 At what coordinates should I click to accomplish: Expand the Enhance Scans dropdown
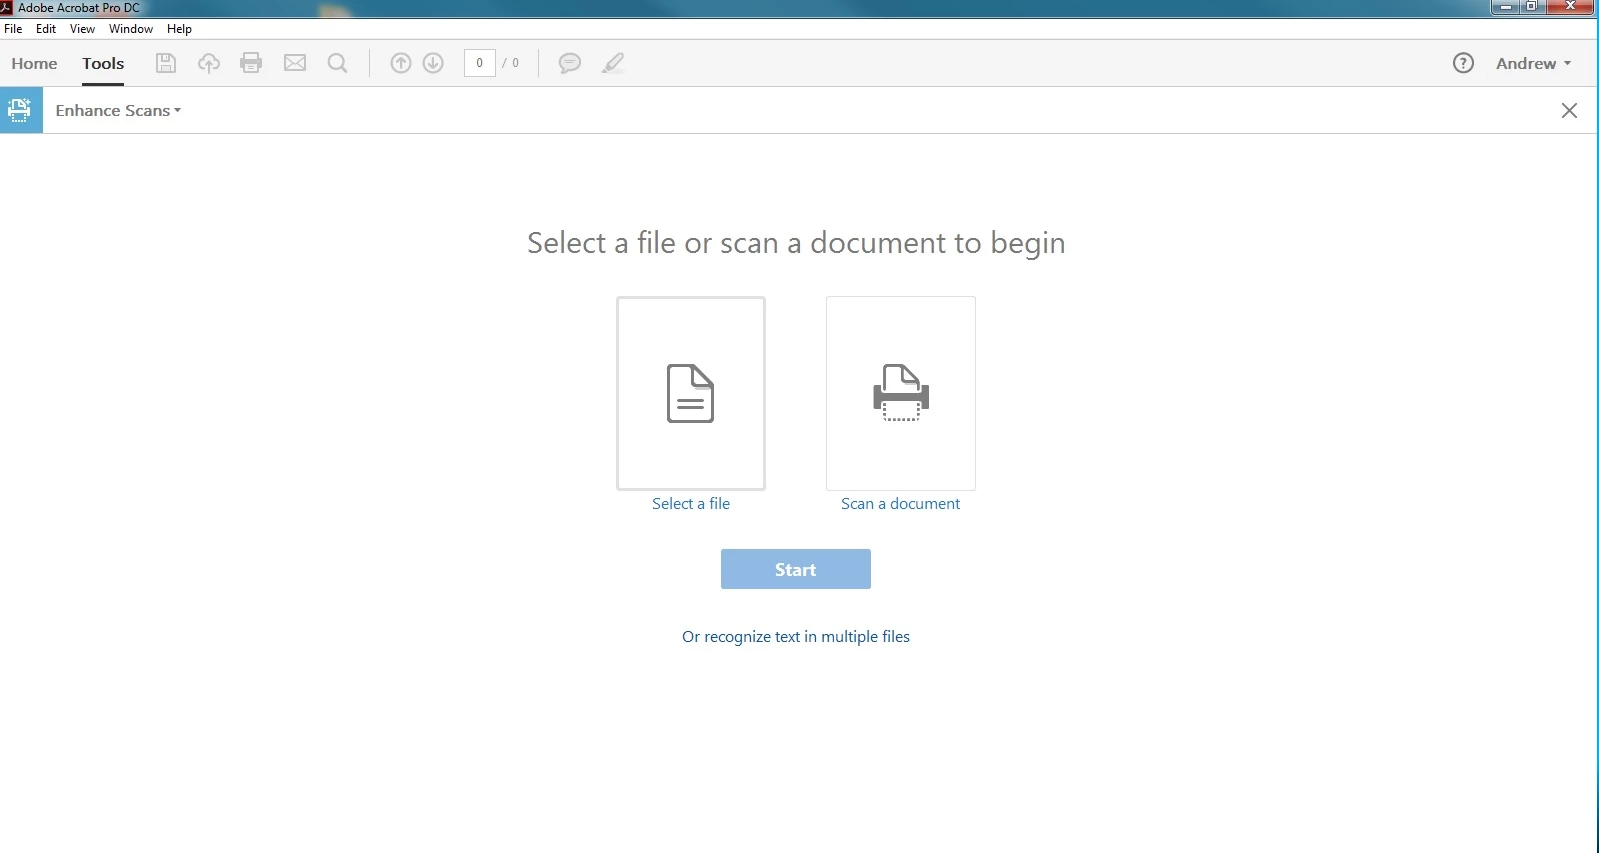click(118, 110)
